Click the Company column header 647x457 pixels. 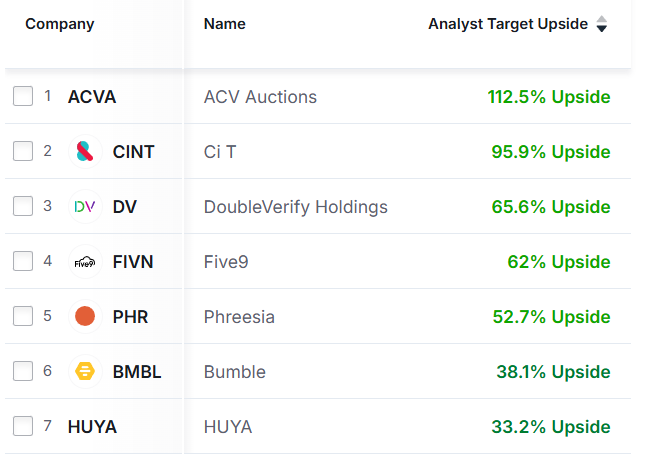coord(59,24)
